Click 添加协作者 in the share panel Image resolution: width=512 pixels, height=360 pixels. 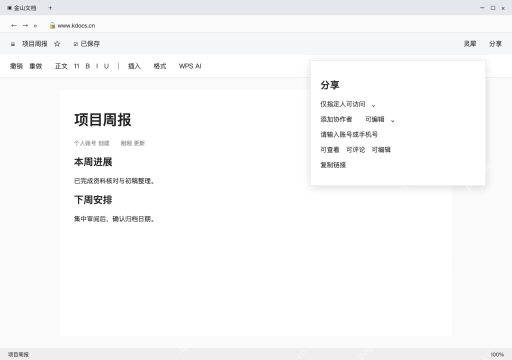click(336, 119)
